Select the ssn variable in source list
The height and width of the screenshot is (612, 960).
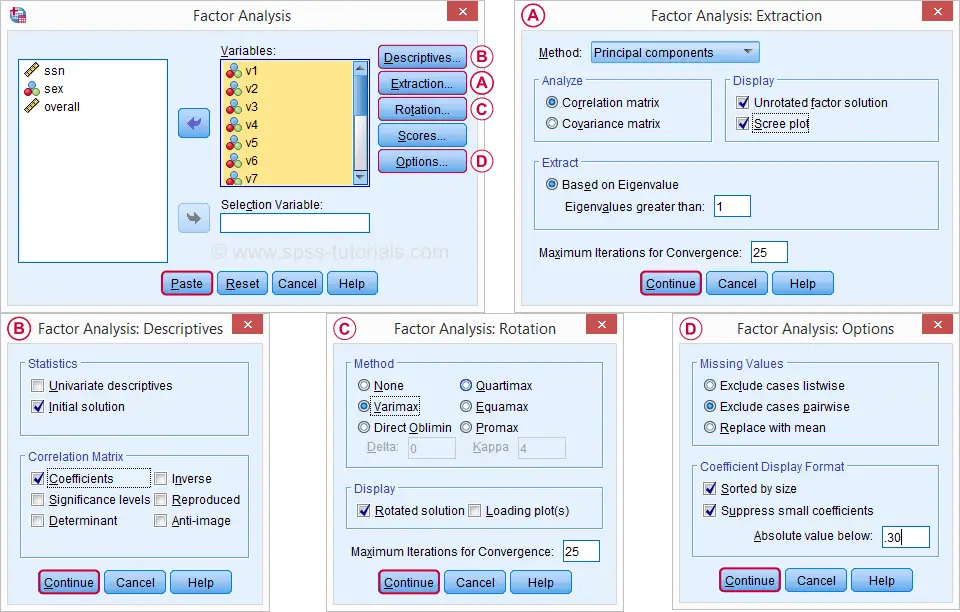click(44, 71)
